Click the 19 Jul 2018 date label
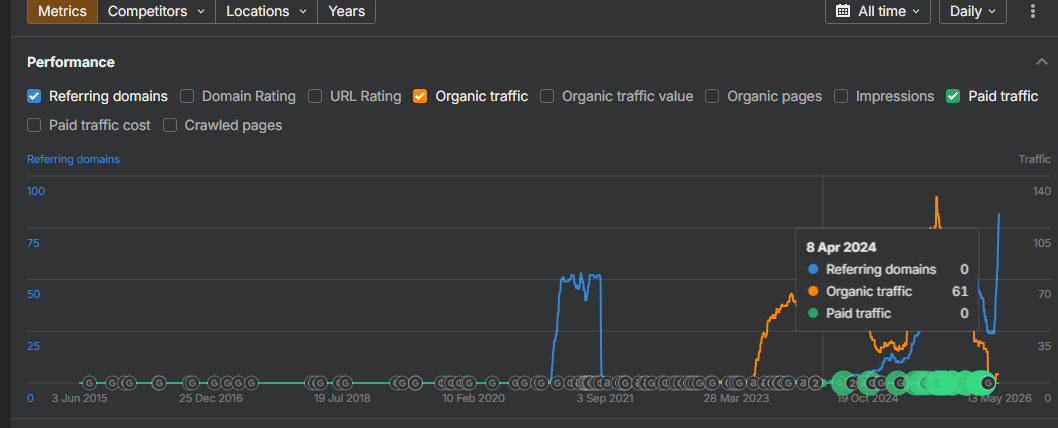The width and height of the screenshot is (1058, 428). point(342,398)
